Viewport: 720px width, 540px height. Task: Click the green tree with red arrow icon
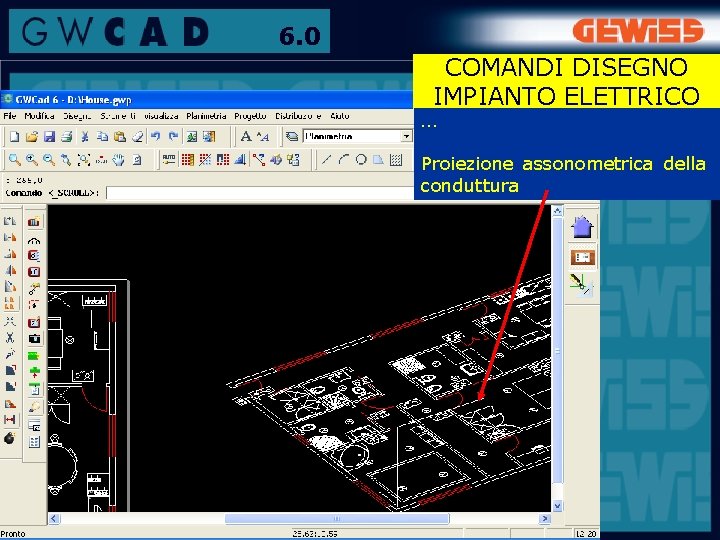click(34, 371)
